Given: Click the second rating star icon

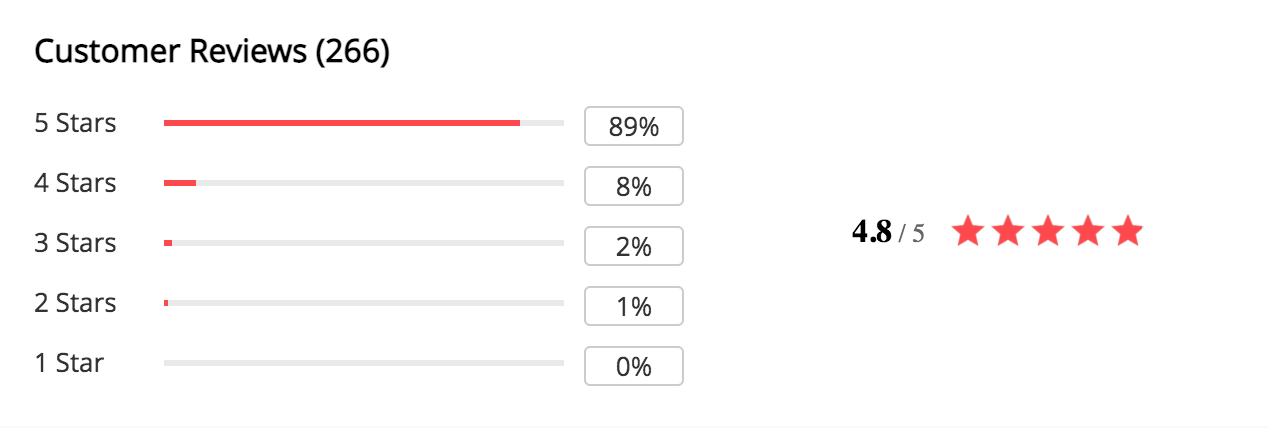Looking at the screenshot, I should pos(1007,231).
